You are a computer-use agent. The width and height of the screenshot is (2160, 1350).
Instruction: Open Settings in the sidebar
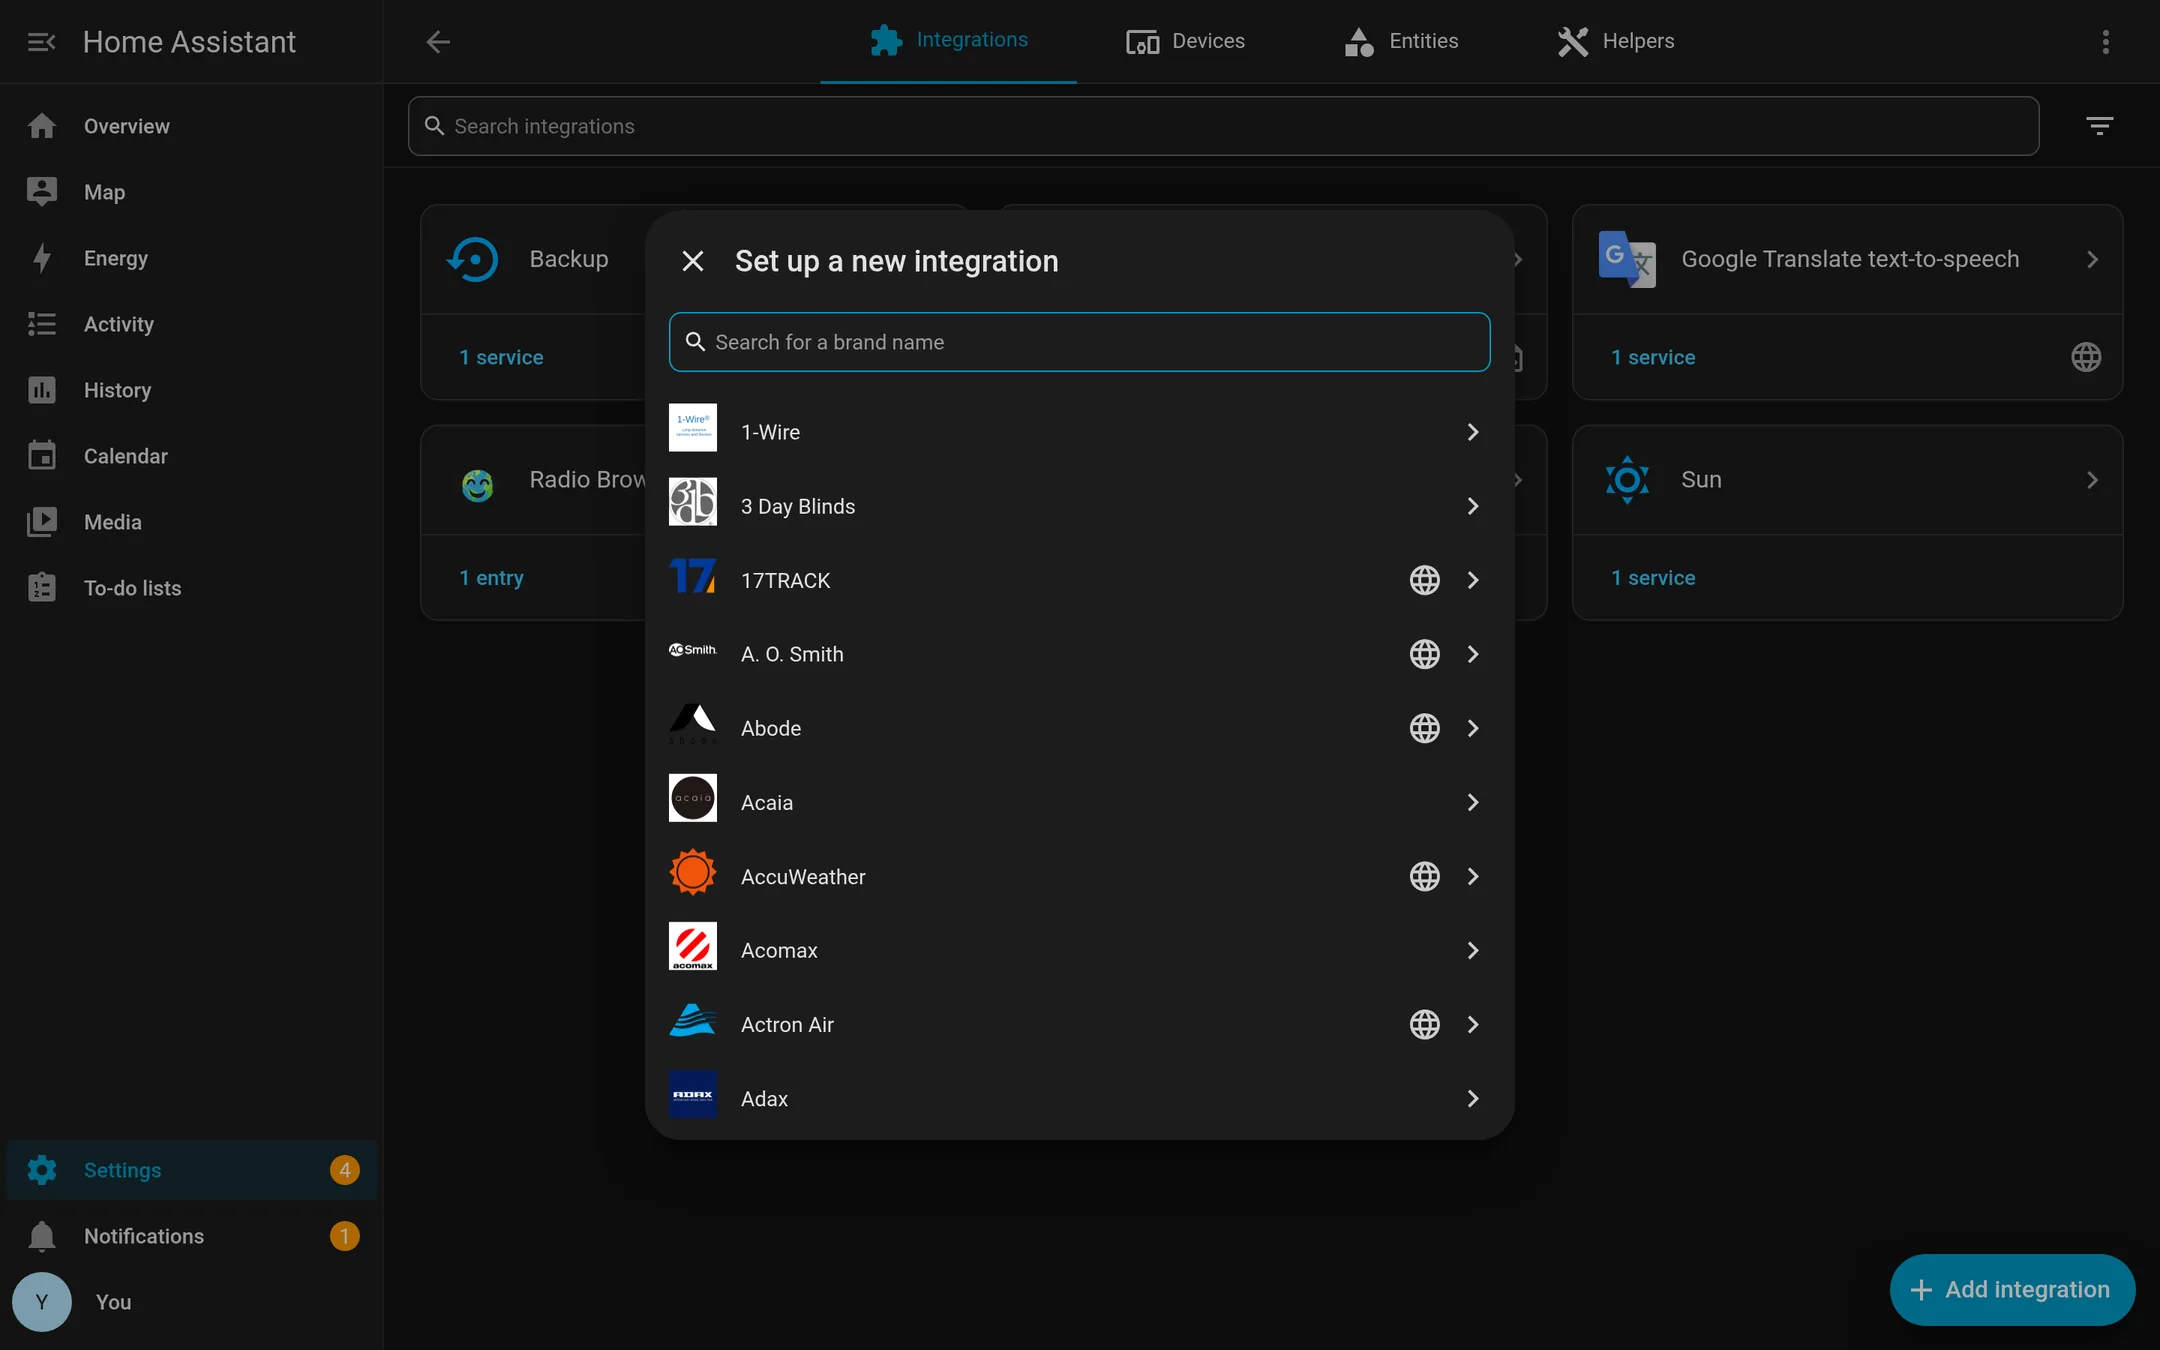191,1170
